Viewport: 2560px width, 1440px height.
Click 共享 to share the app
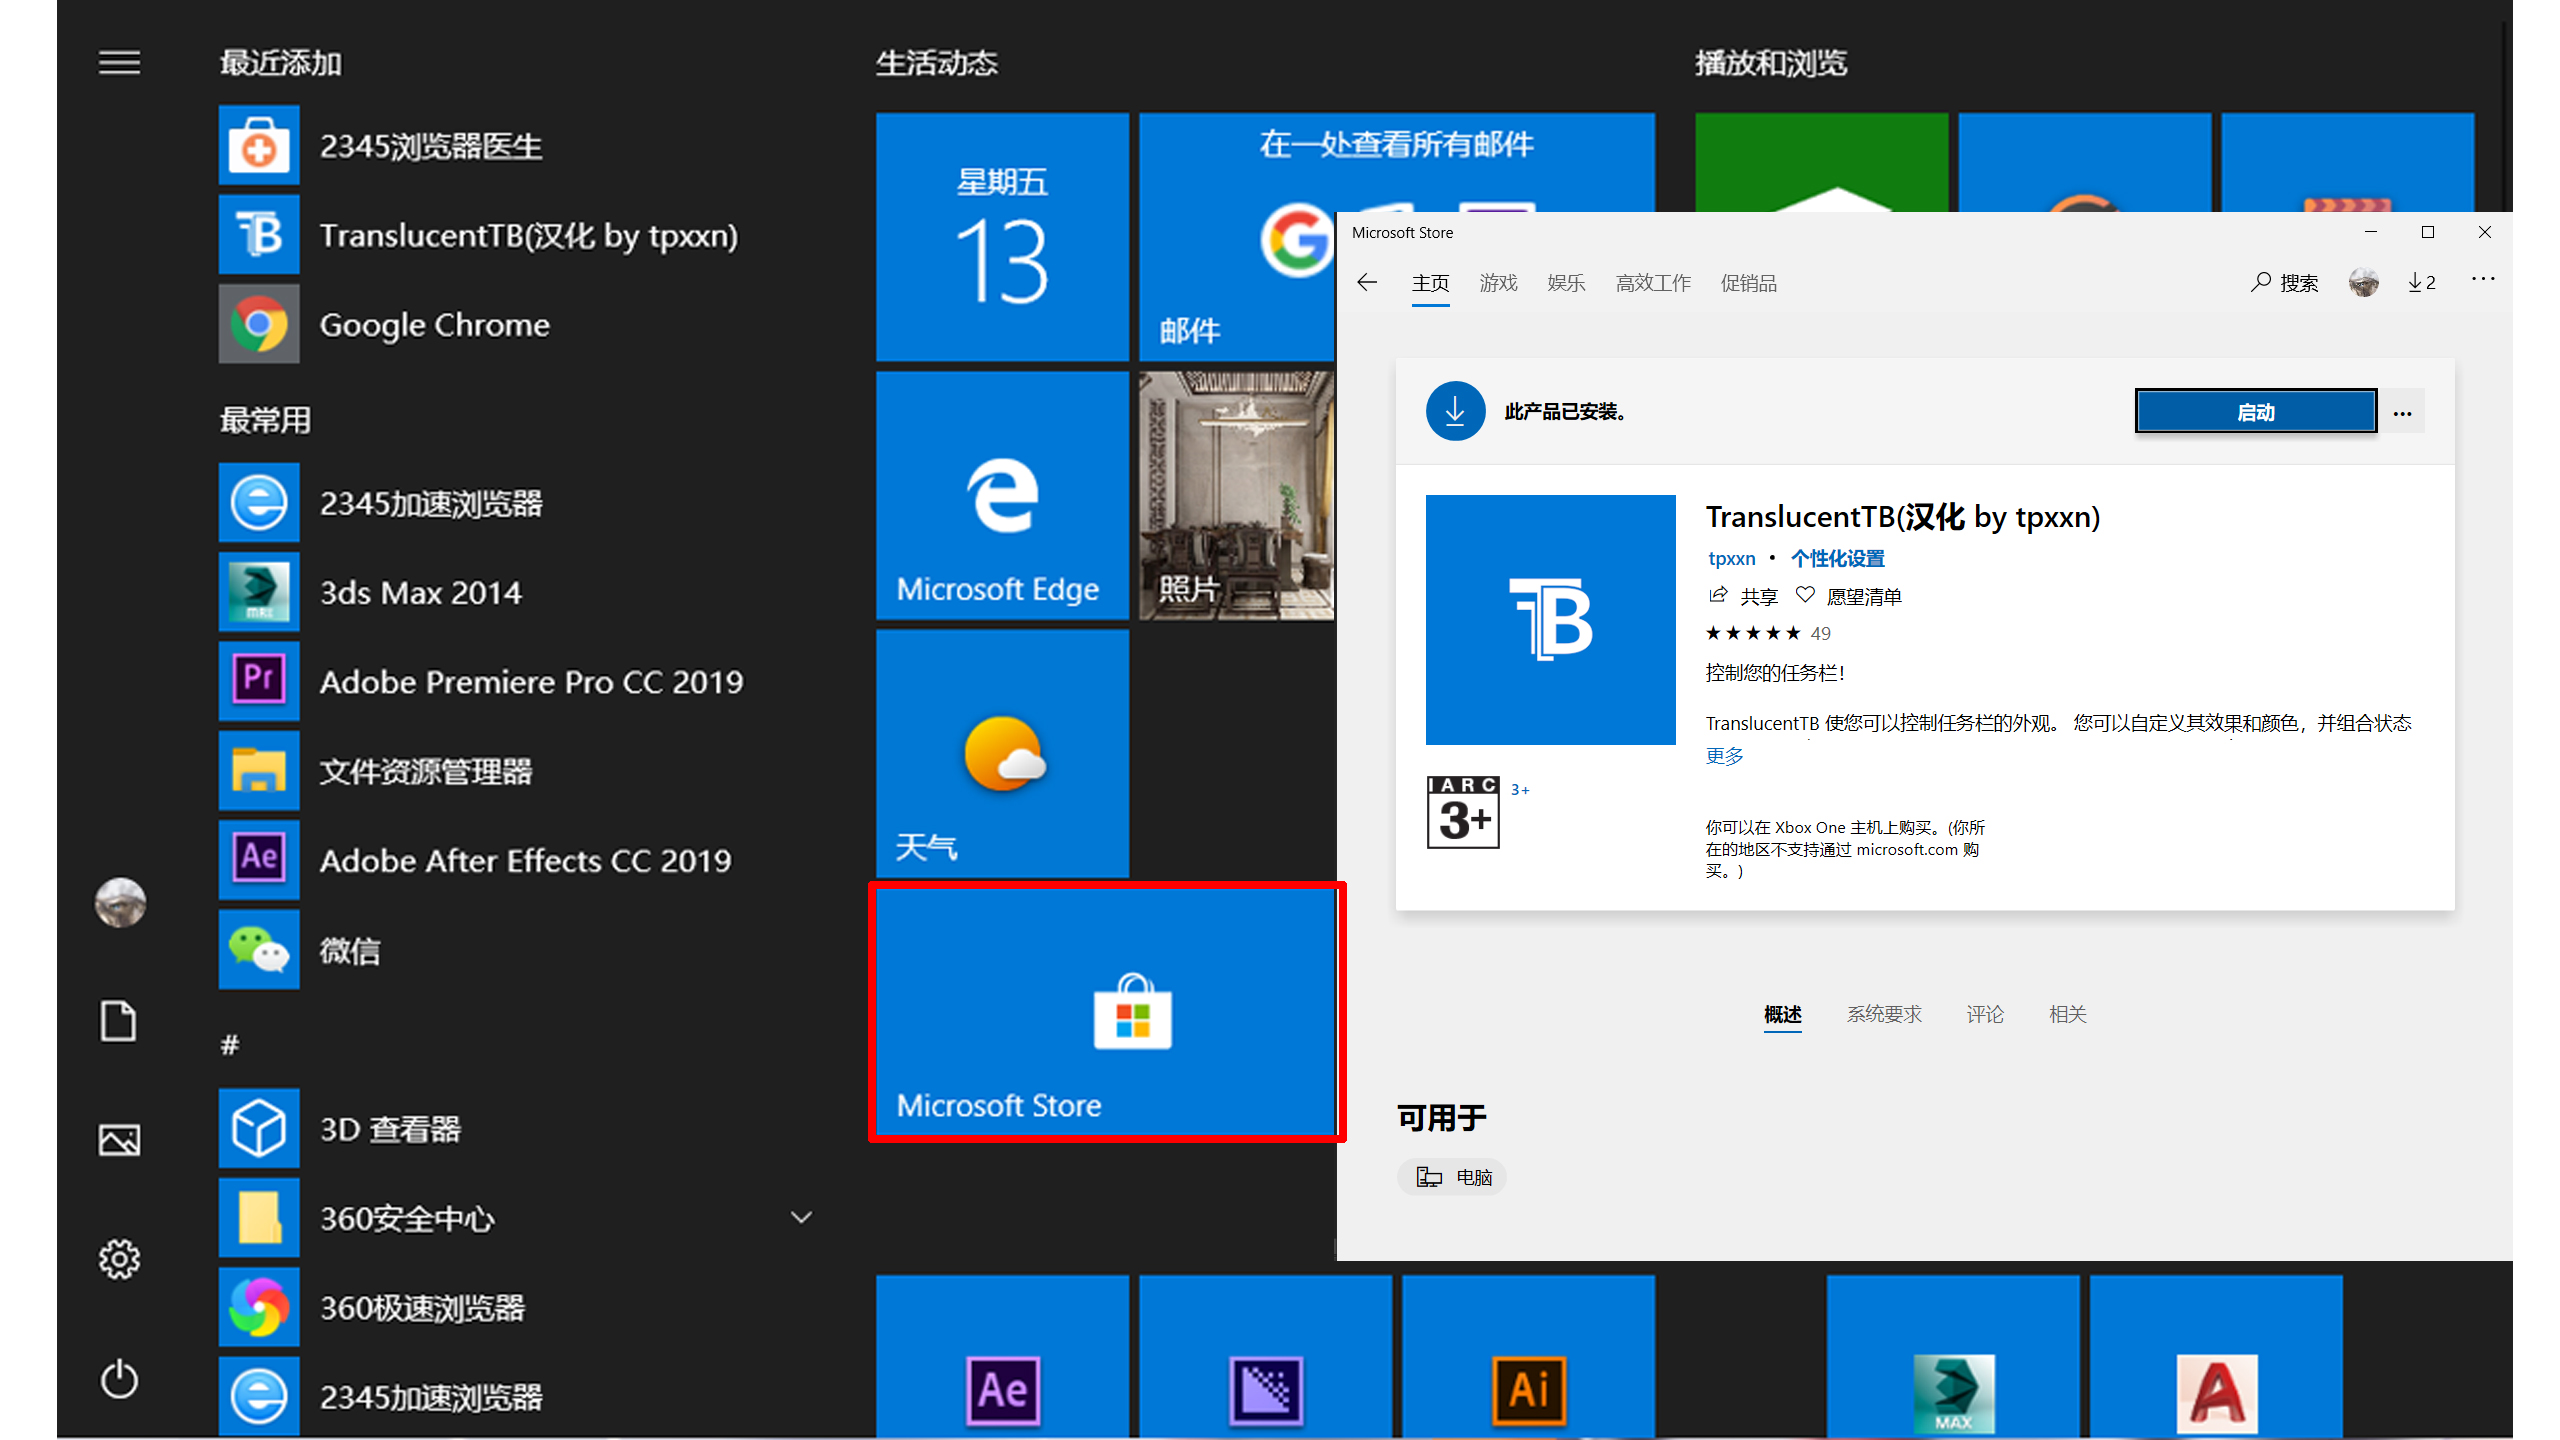click(1743, 596)
